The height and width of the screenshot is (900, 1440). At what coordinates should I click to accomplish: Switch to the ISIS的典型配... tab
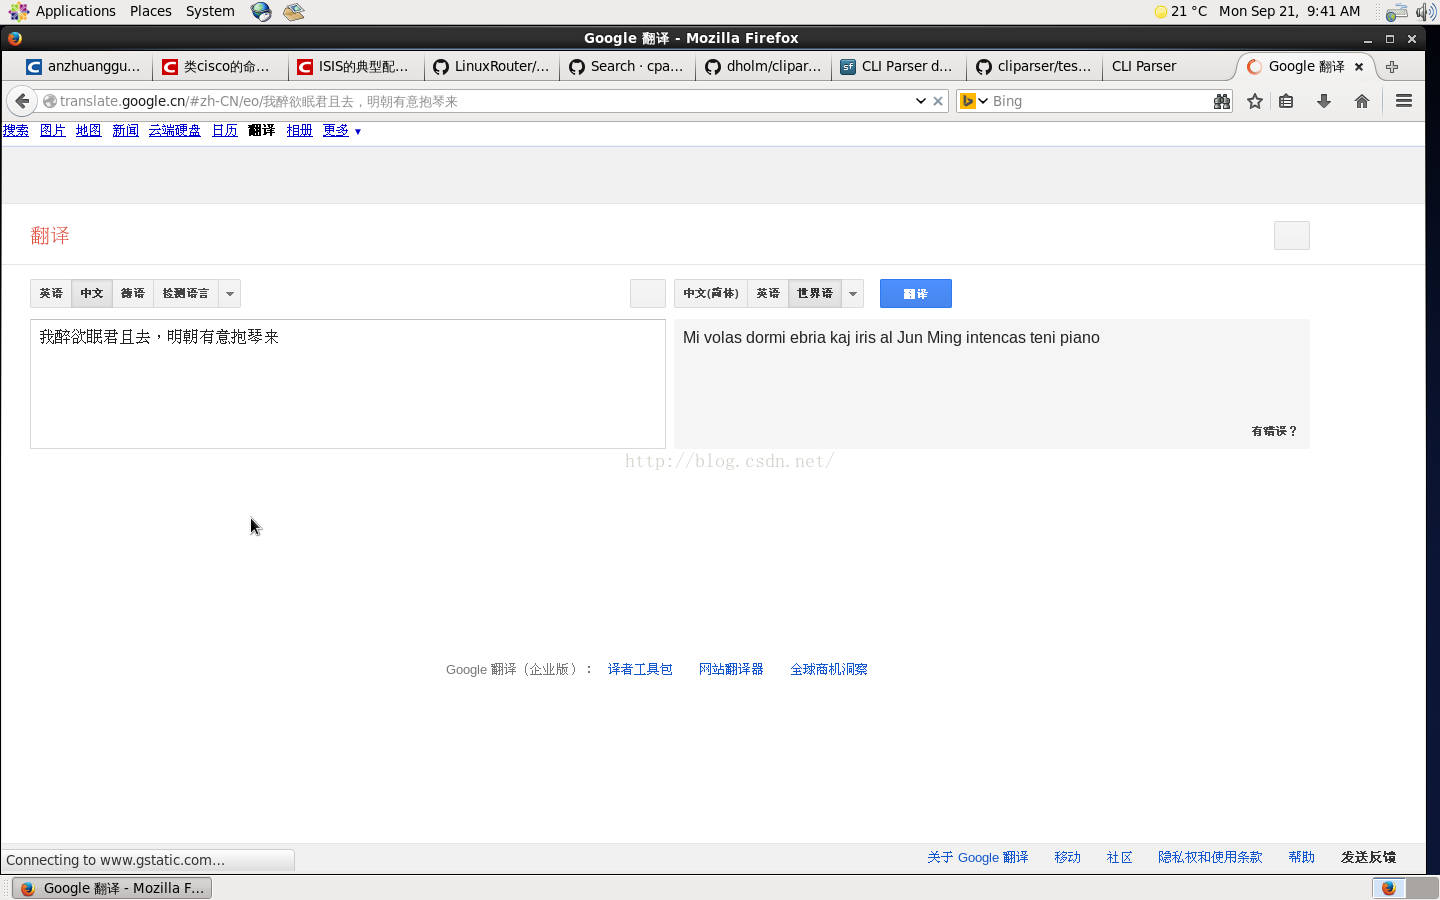(356, 67)
